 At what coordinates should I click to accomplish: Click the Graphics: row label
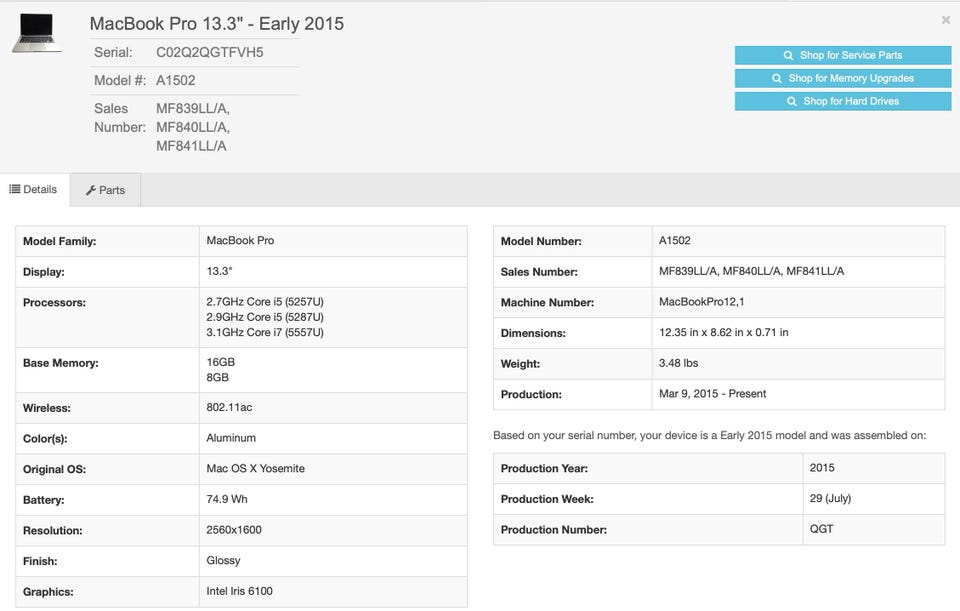click(48, 592)
